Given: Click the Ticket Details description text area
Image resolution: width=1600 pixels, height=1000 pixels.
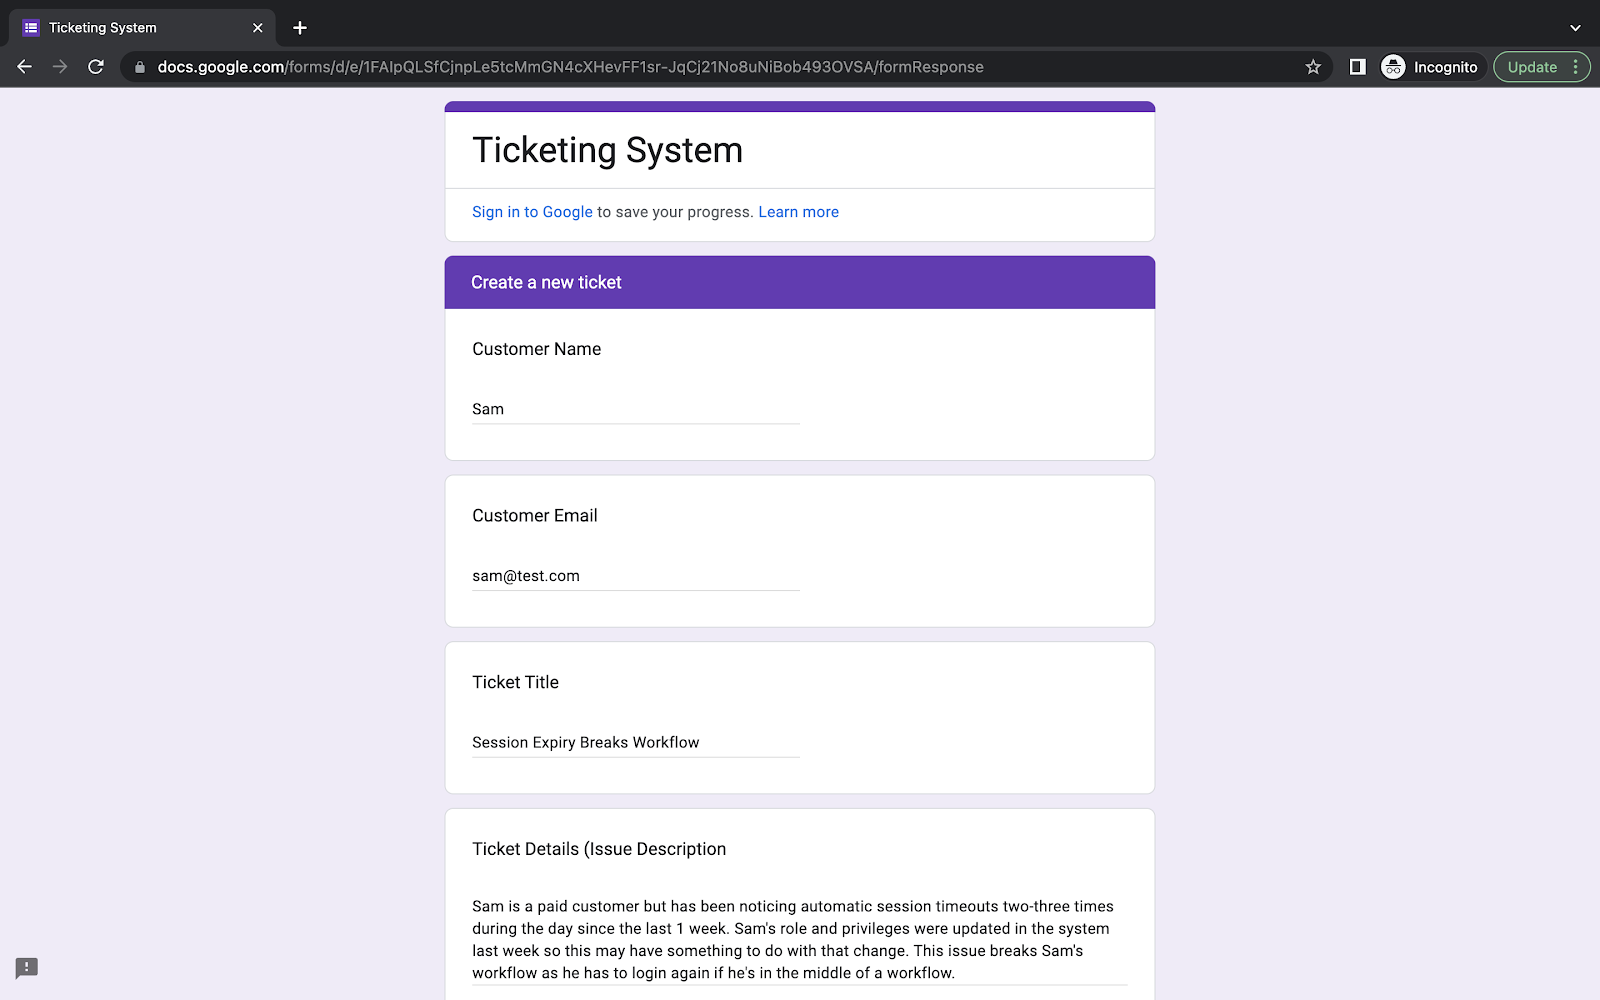Looking at the screenshot, I should click(x=800, y=940).
